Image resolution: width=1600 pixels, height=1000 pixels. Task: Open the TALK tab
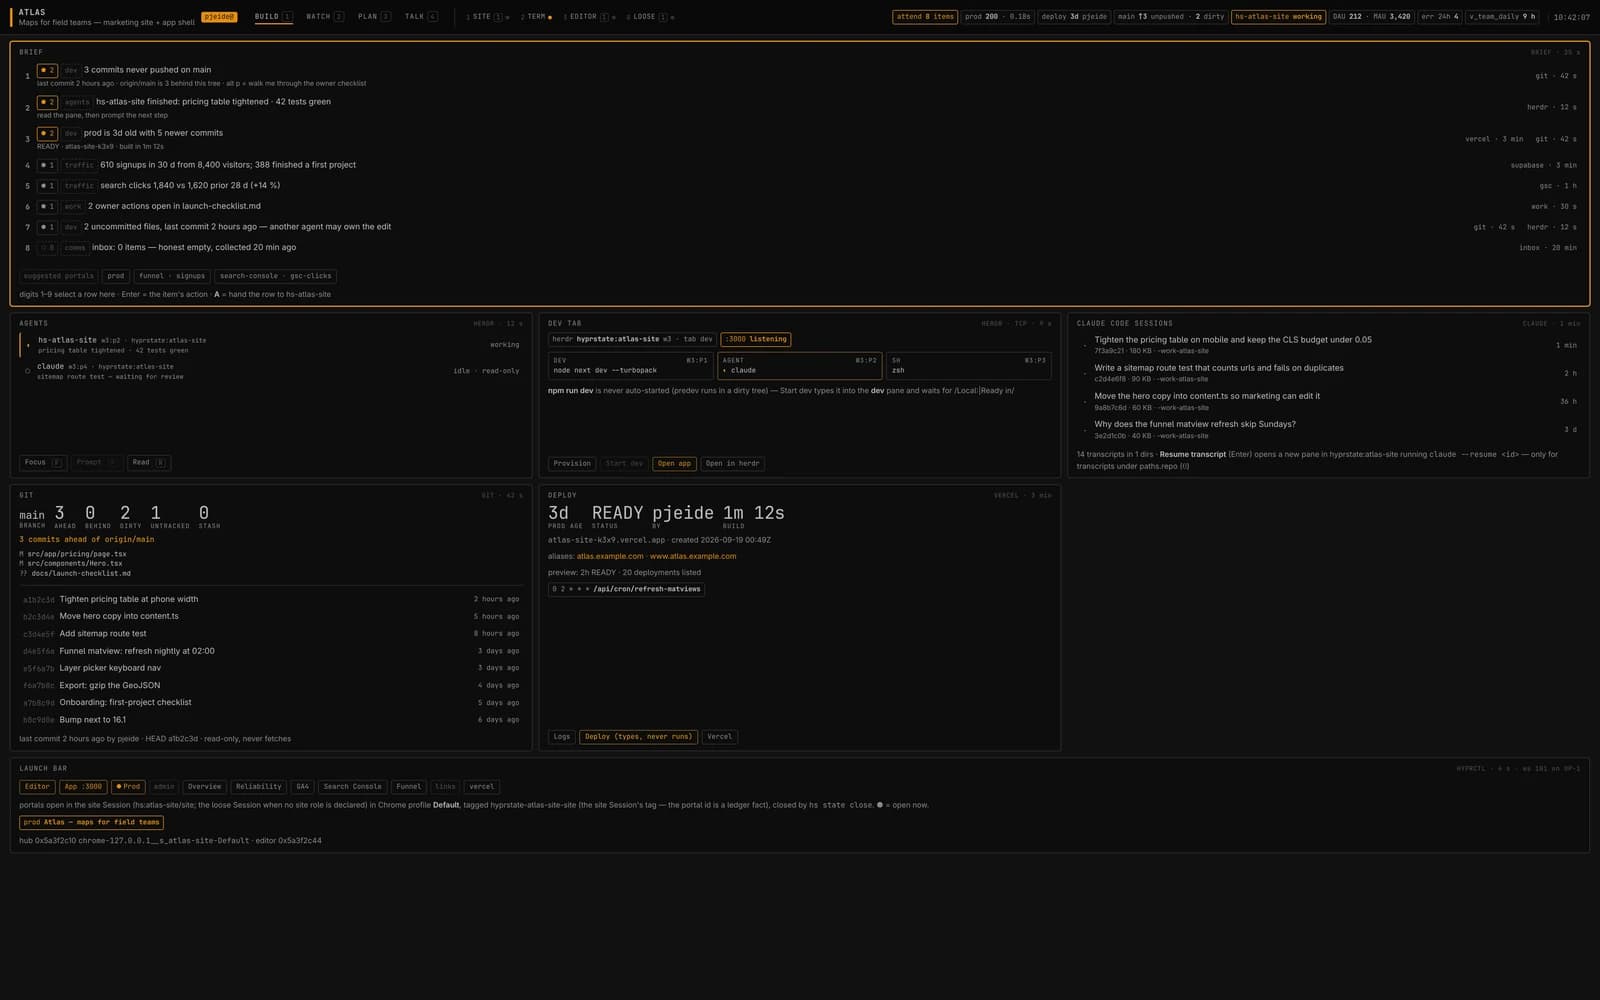coord(421,17)
